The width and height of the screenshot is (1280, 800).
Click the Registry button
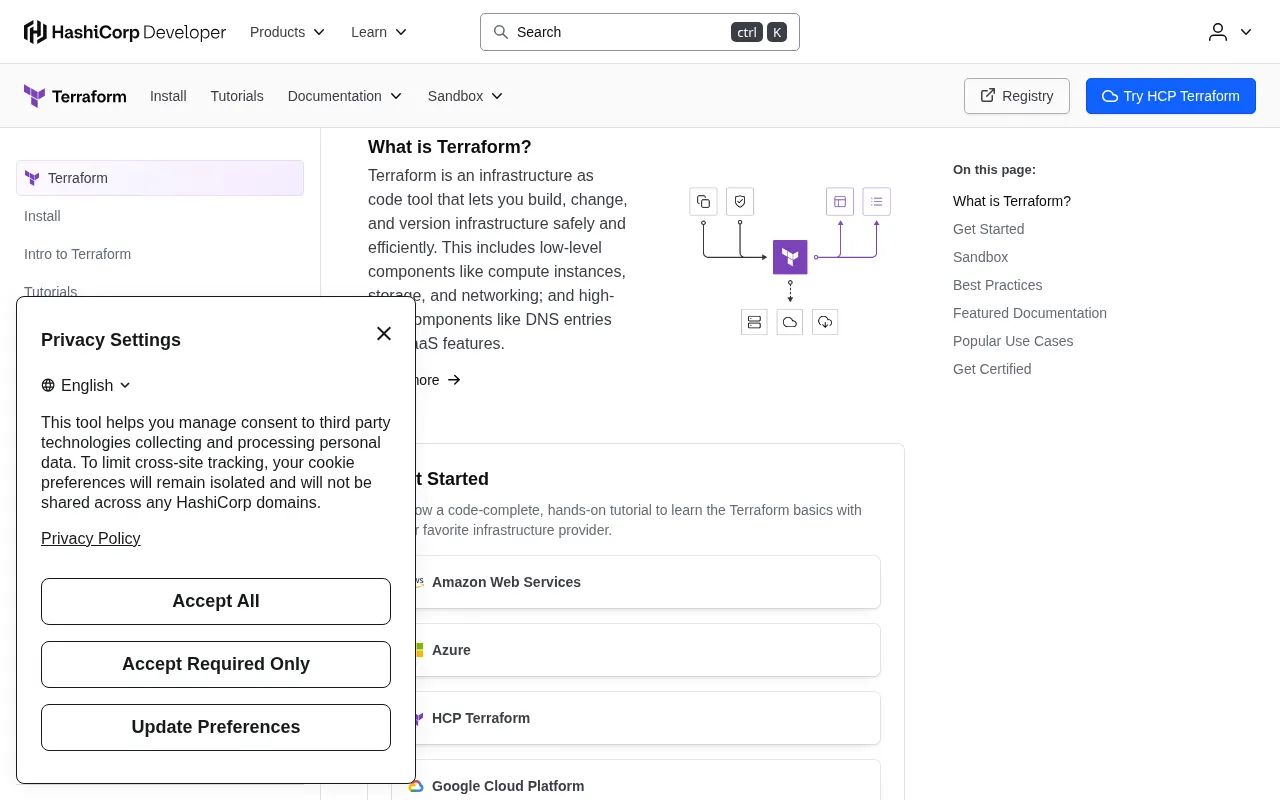(1017, 96)
